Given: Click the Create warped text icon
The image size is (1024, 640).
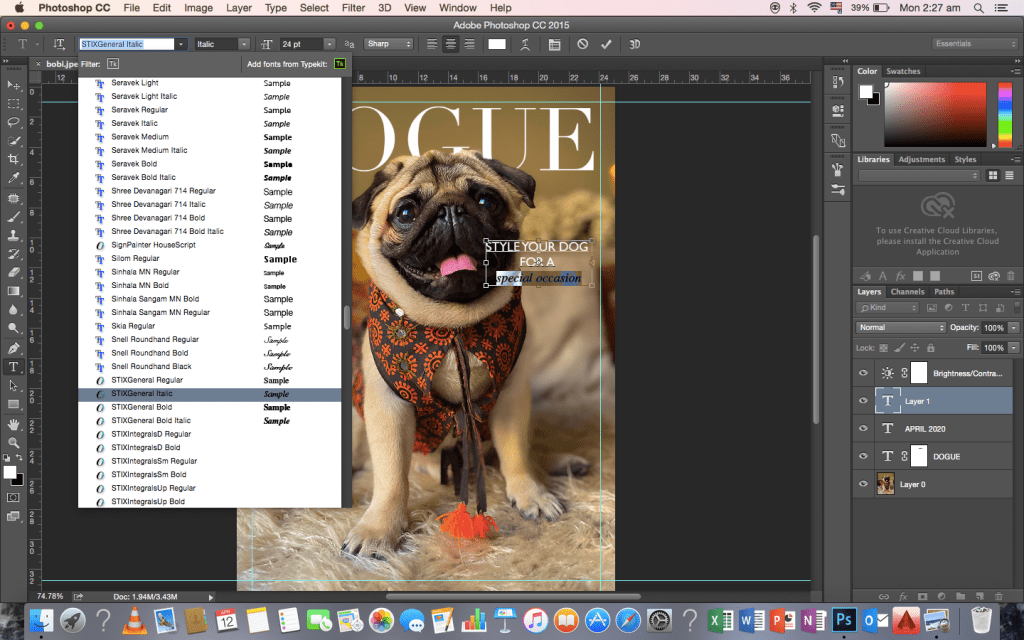Looking at the screenshot, I should (525, 44).
